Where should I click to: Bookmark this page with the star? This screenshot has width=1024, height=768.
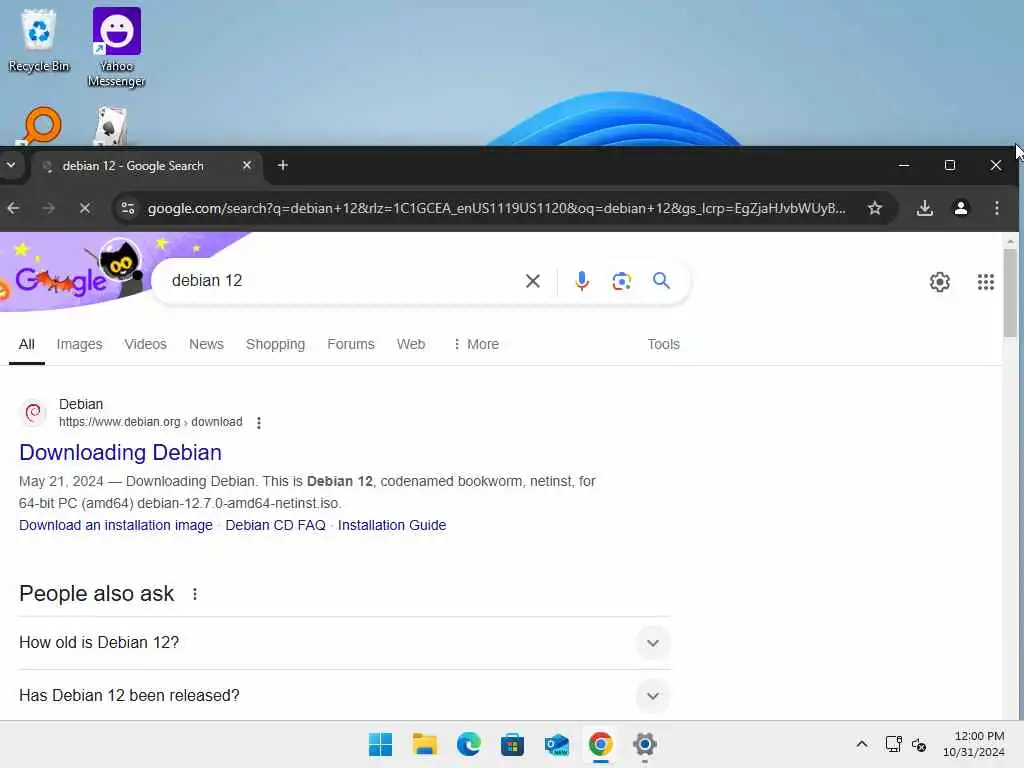pyautogui.click(x=875, y=208)
